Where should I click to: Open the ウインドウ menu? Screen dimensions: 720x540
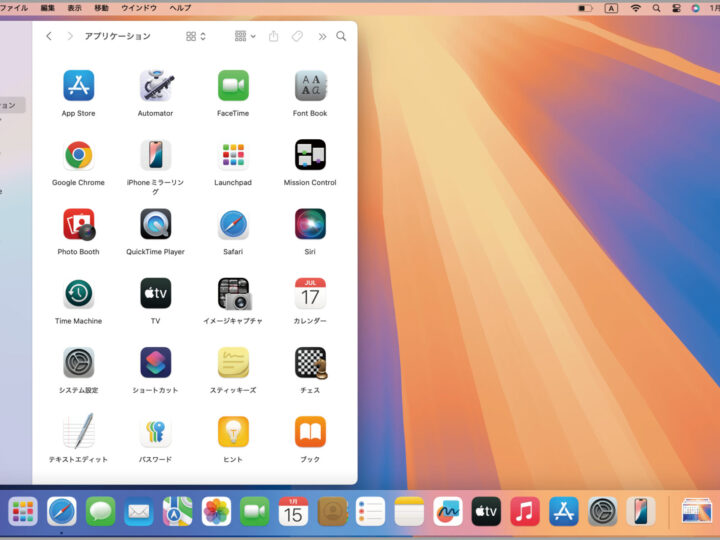coord(139,8)
